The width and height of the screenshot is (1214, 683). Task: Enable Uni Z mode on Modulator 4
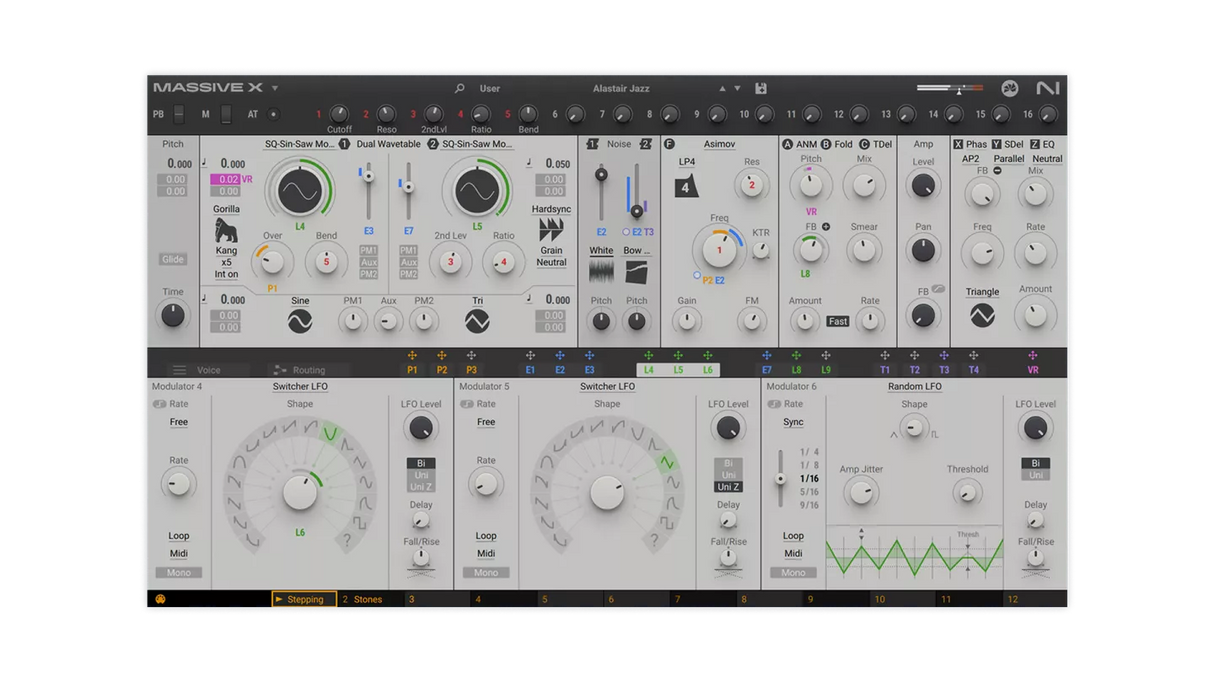[420, 484]
